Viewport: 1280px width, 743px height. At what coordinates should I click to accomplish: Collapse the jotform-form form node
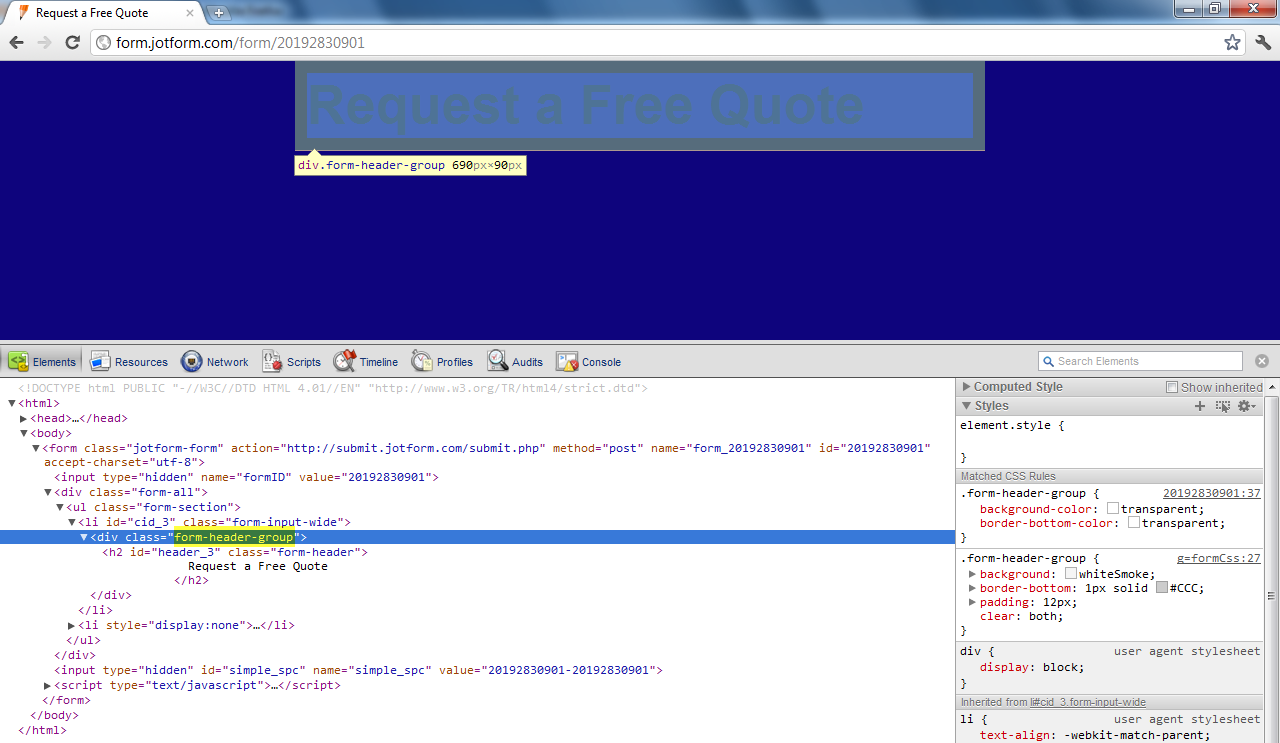(x=36, y=448)
